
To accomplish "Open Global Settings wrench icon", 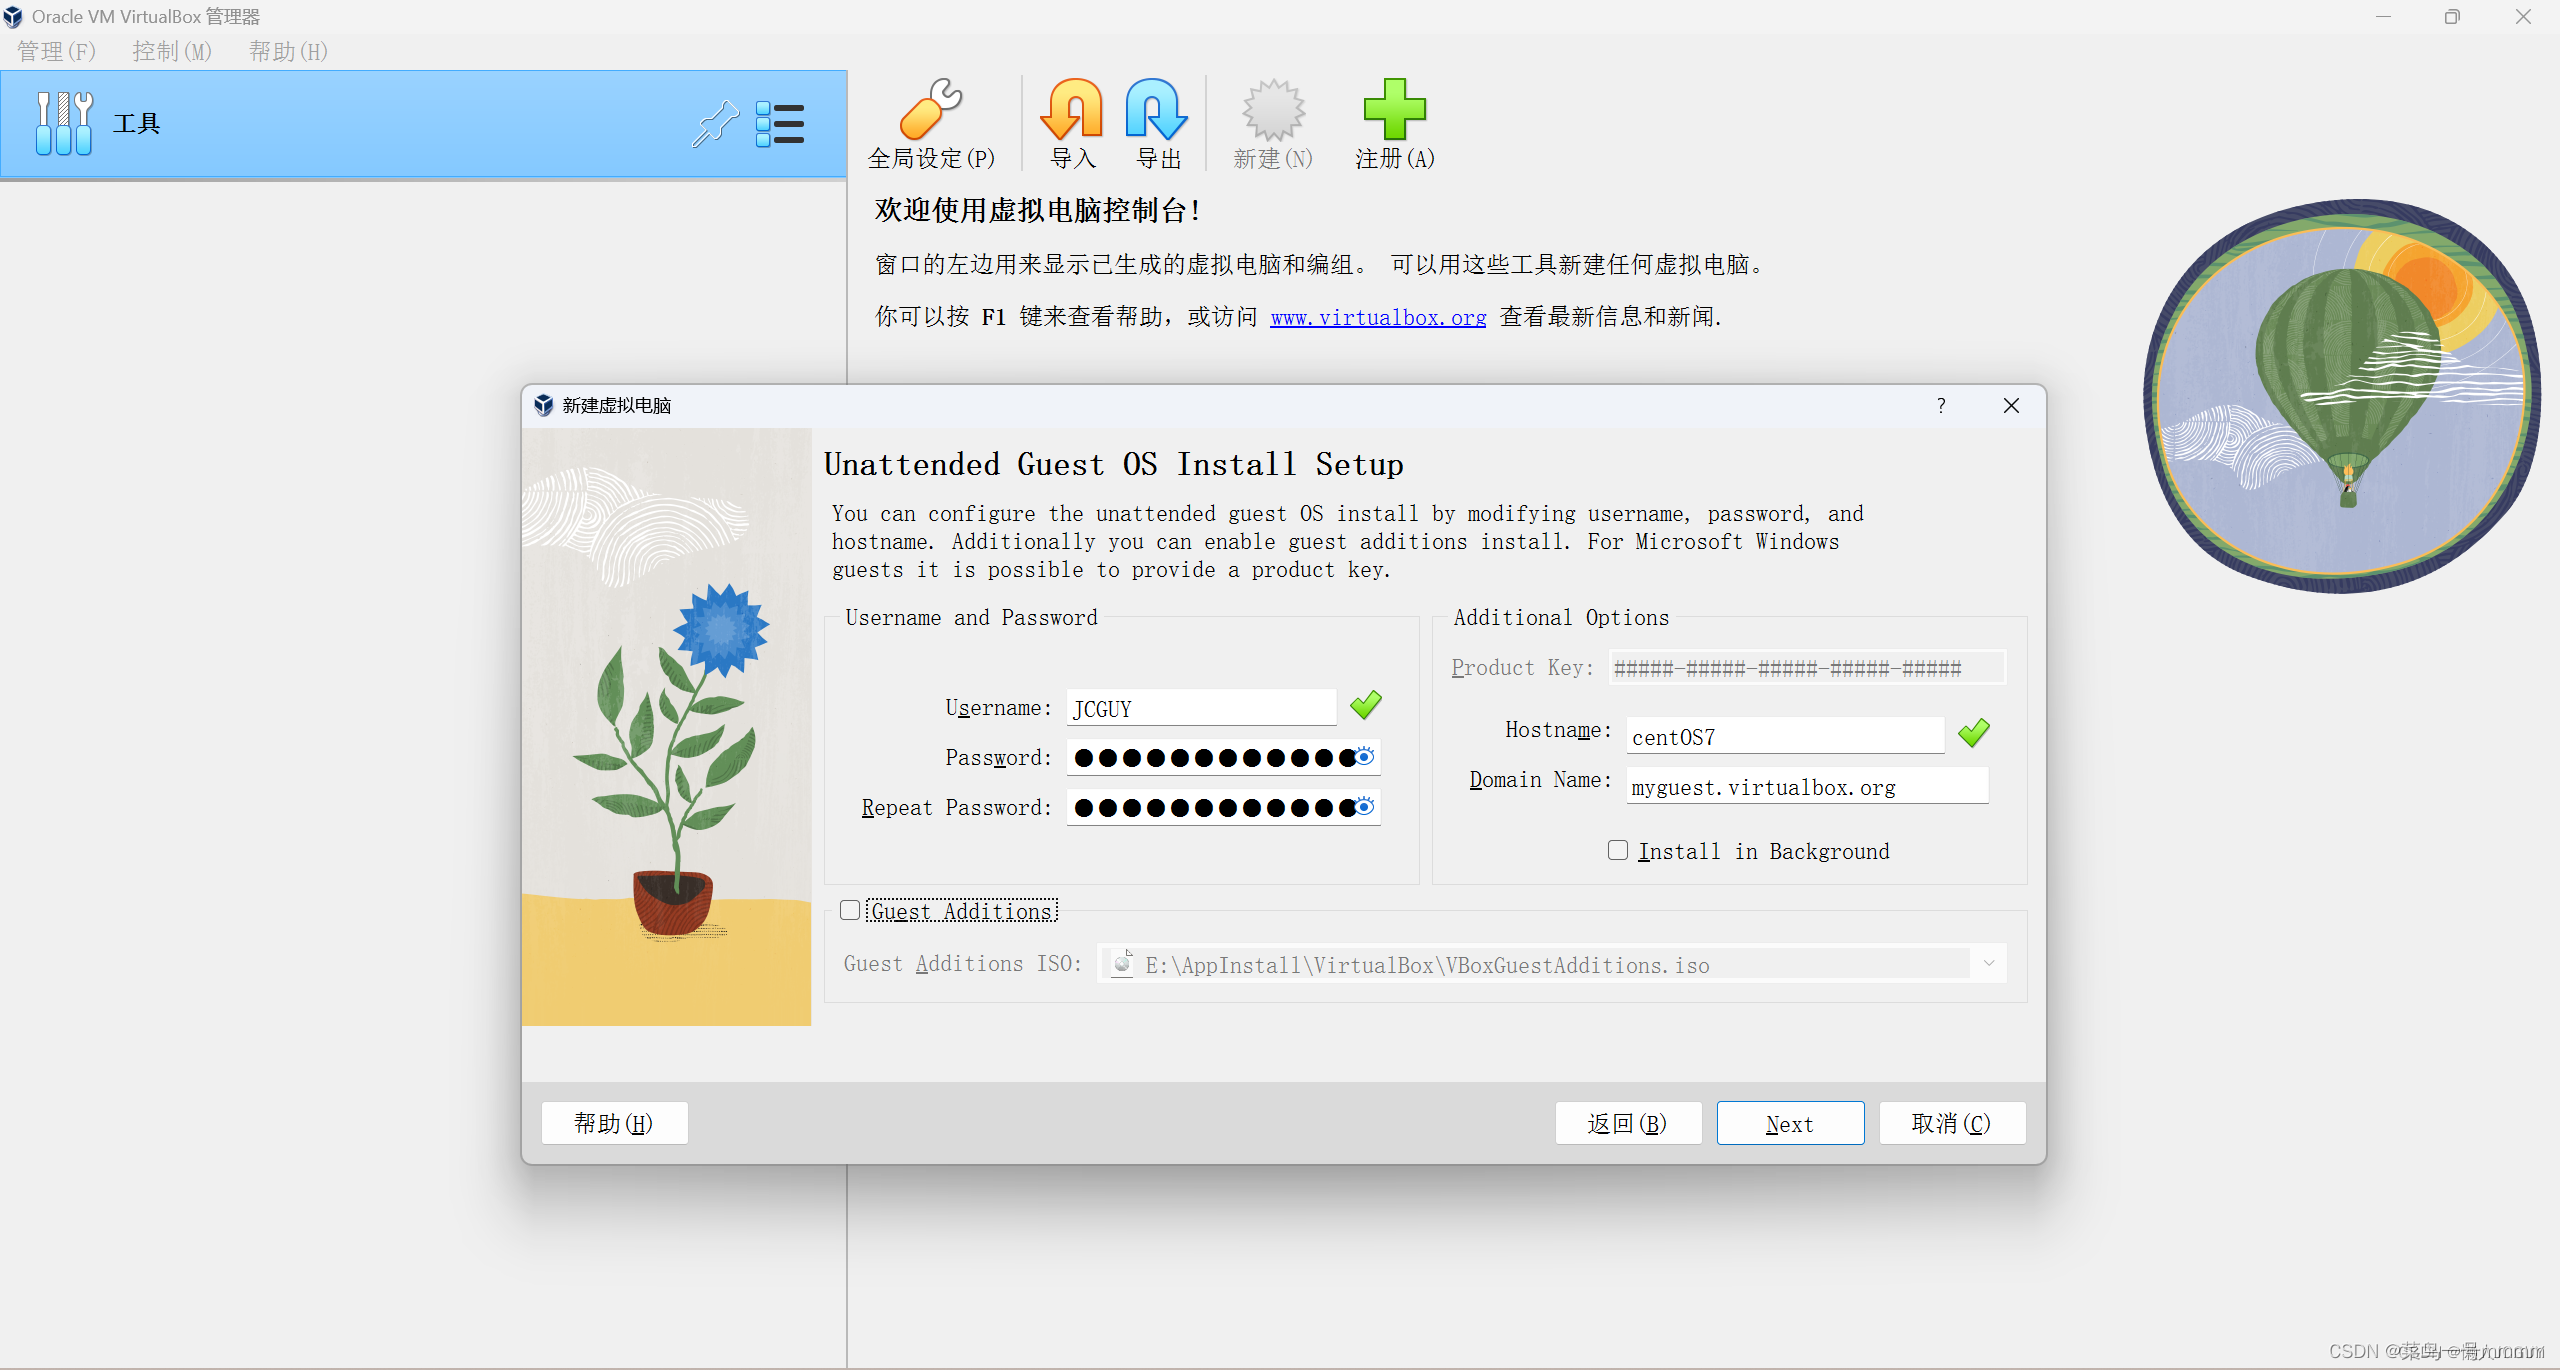I will (x=930, y=110).
